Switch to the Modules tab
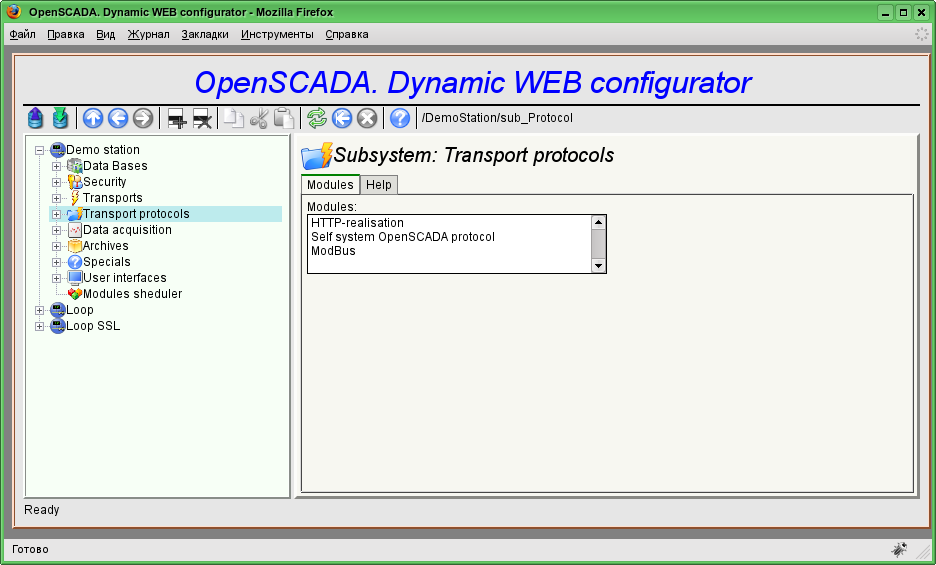 pyautogui.click(x=330, y=185)
